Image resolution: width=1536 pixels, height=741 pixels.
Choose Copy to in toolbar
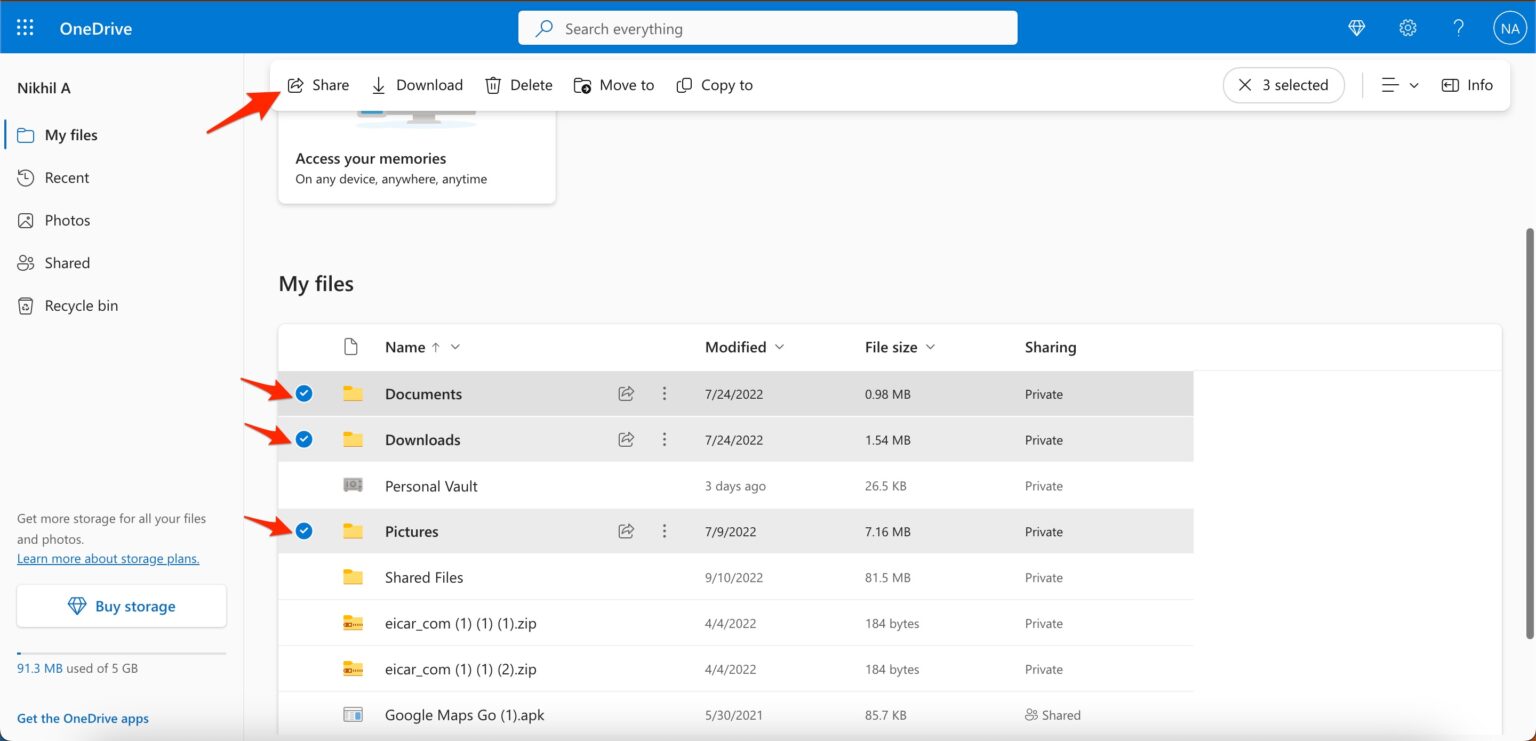(x=715, y=85)
